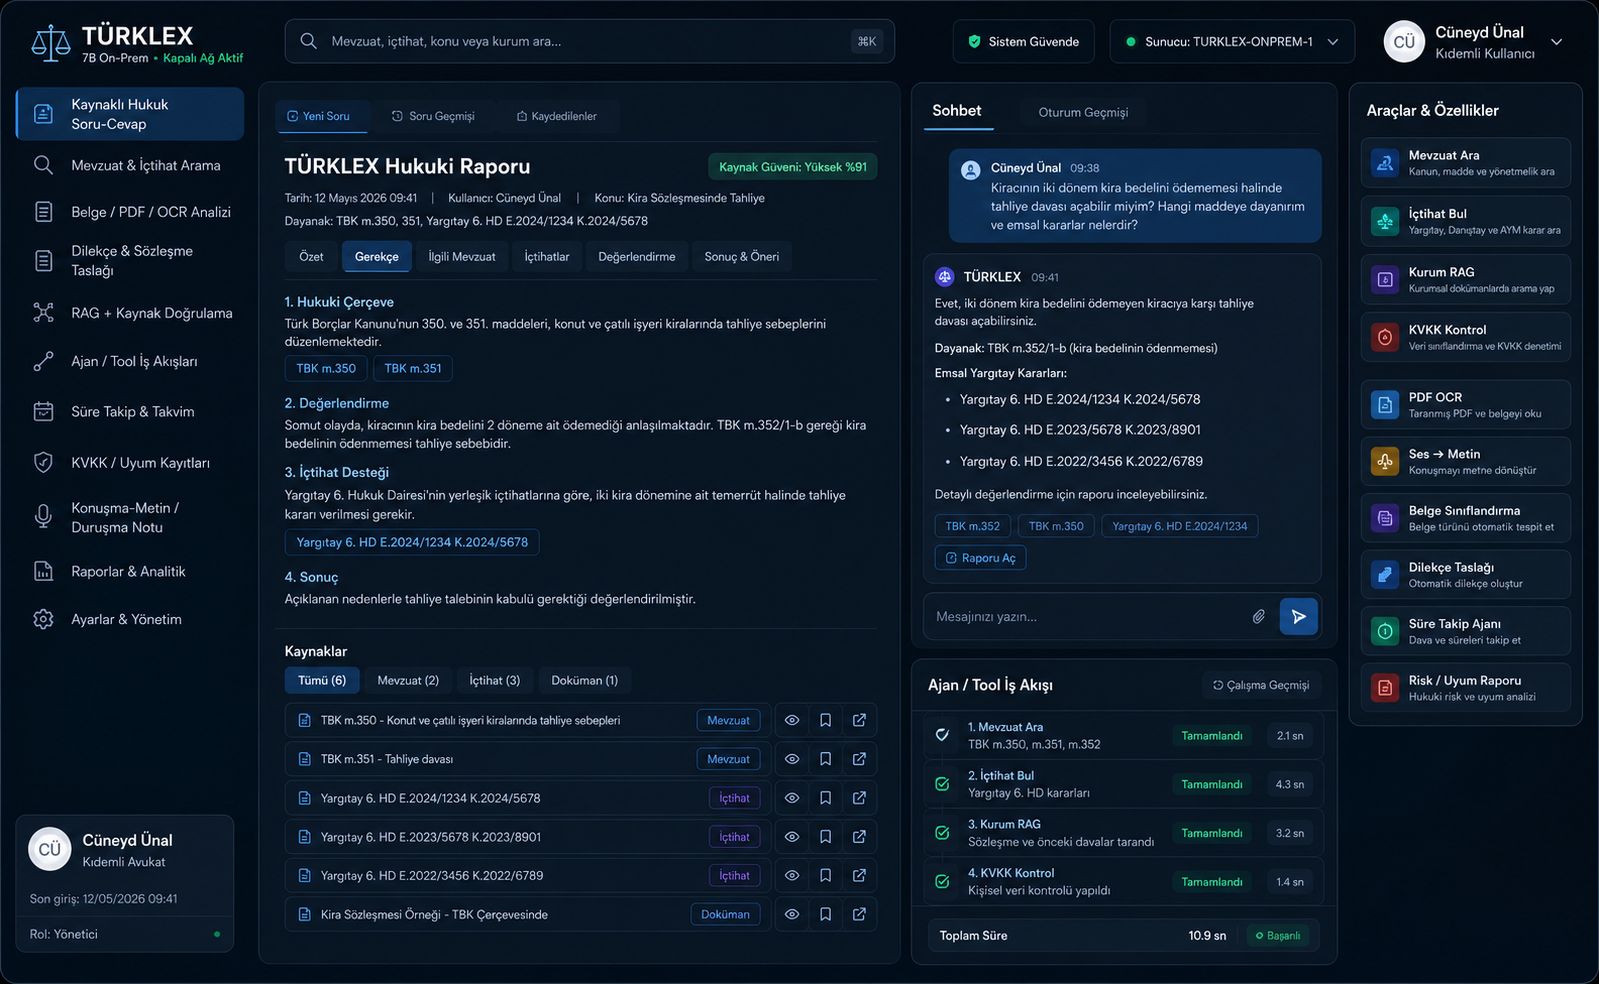Open Belge / PDF / OCR Analizi
This screenshot has width=1599, height=984.
(129, 212)
